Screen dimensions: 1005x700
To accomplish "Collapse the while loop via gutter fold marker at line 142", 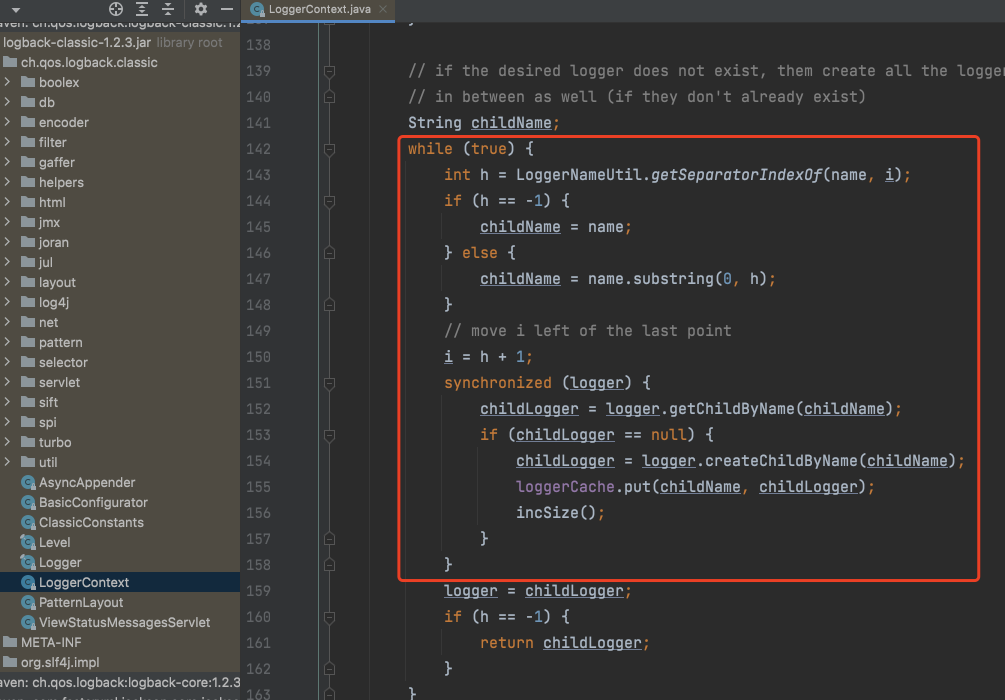I will click(329, 149).
